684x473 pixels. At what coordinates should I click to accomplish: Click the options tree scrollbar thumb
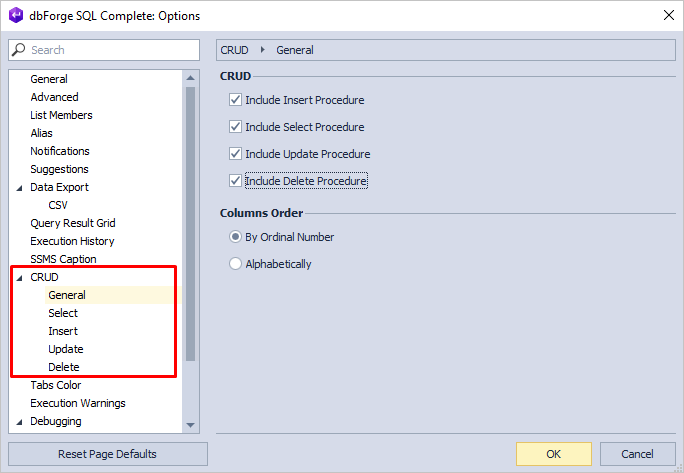click(191, 224)
